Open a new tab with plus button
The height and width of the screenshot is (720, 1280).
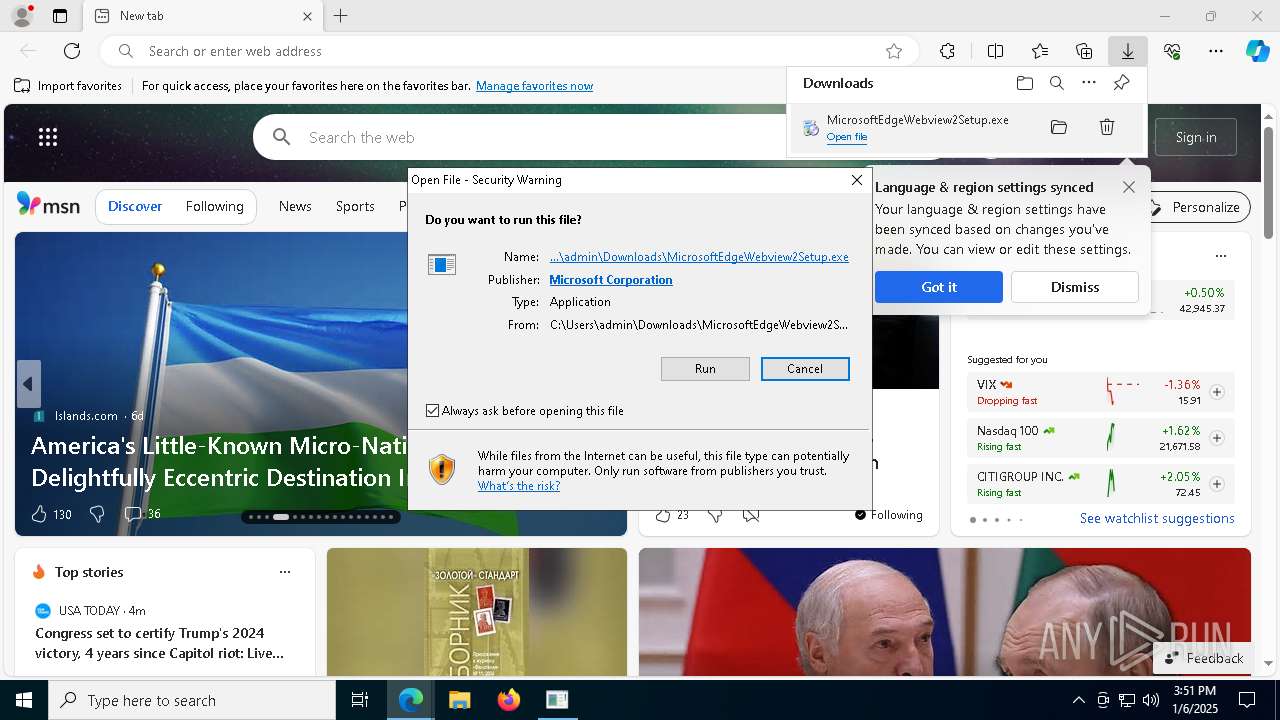340,16
